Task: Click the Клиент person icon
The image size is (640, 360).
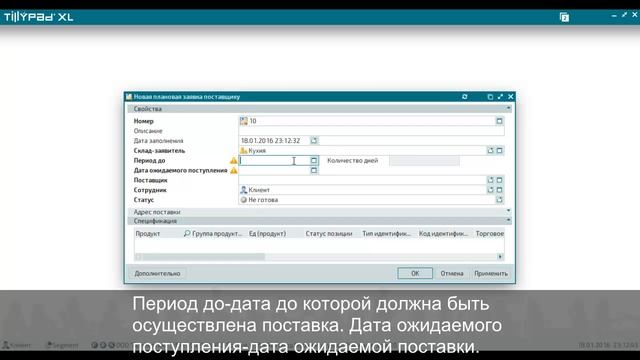Action: click(244, 190)
